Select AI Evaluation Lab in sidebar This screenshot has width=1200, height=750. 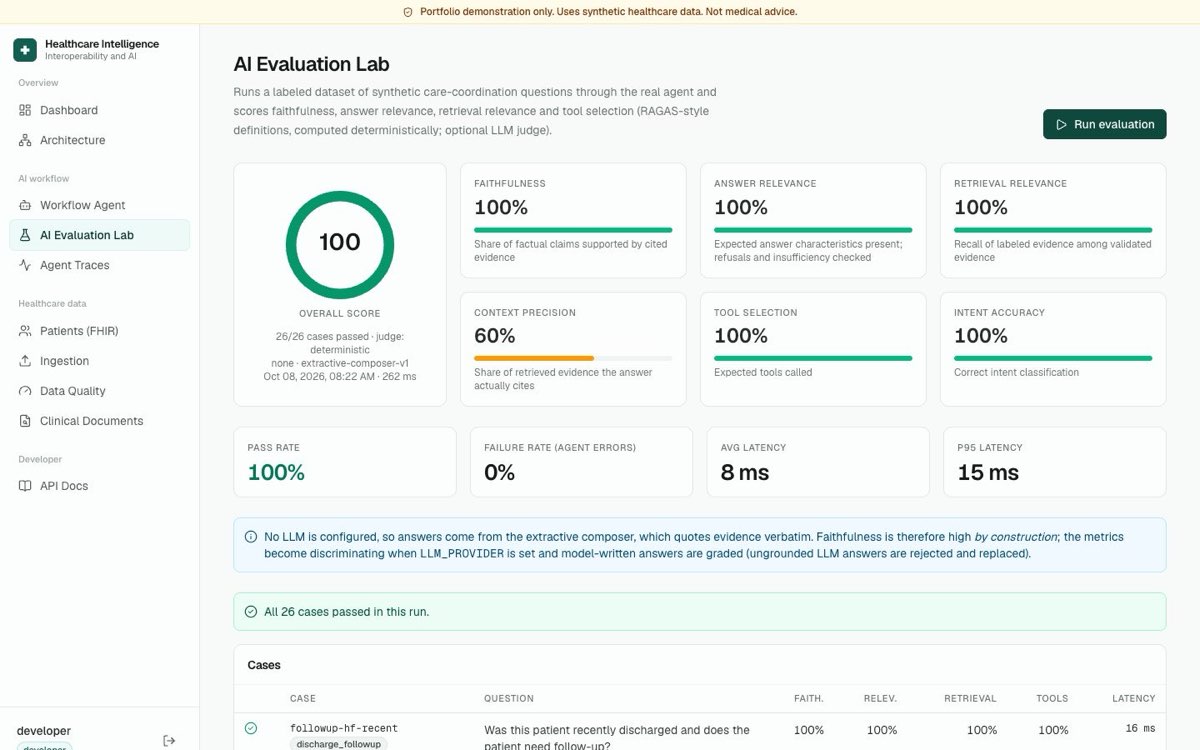point(99,235)
